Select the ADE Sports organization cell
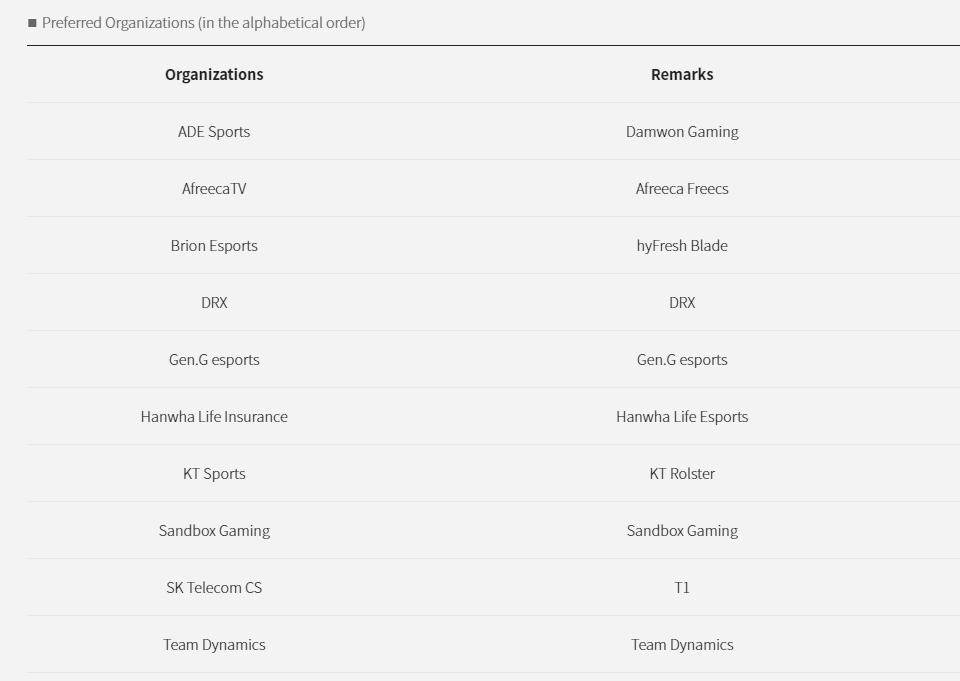Screen dimensions: 960x681 pos(214,131)
